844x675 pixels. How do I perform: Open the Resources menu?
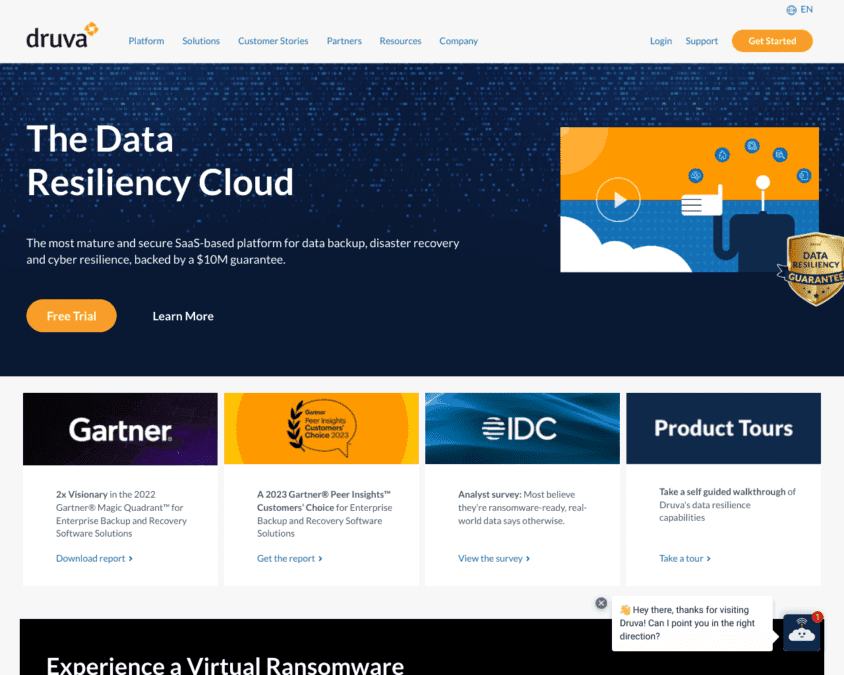400,41
